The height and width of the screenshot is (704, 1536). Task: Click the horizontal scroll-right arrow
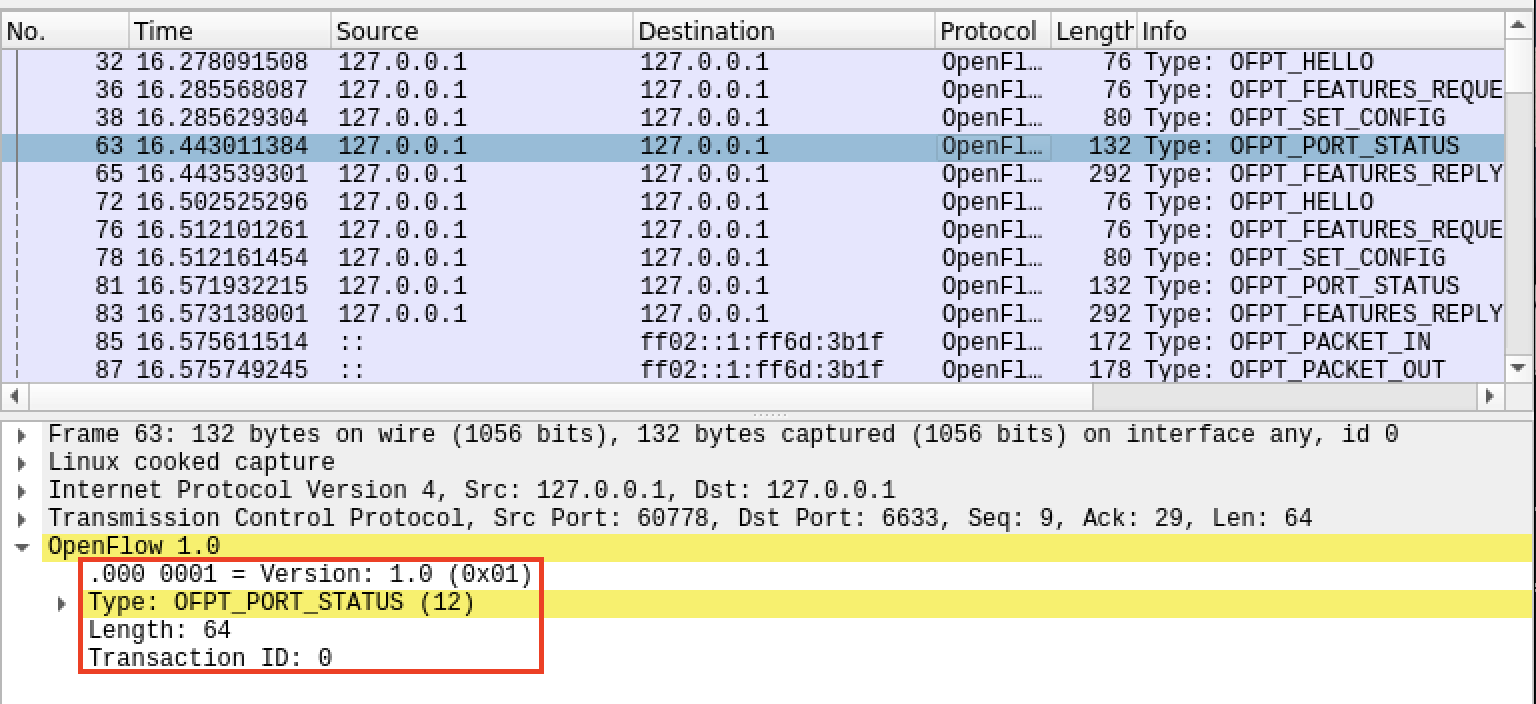pyautogui.click(x=1490, y=396)
